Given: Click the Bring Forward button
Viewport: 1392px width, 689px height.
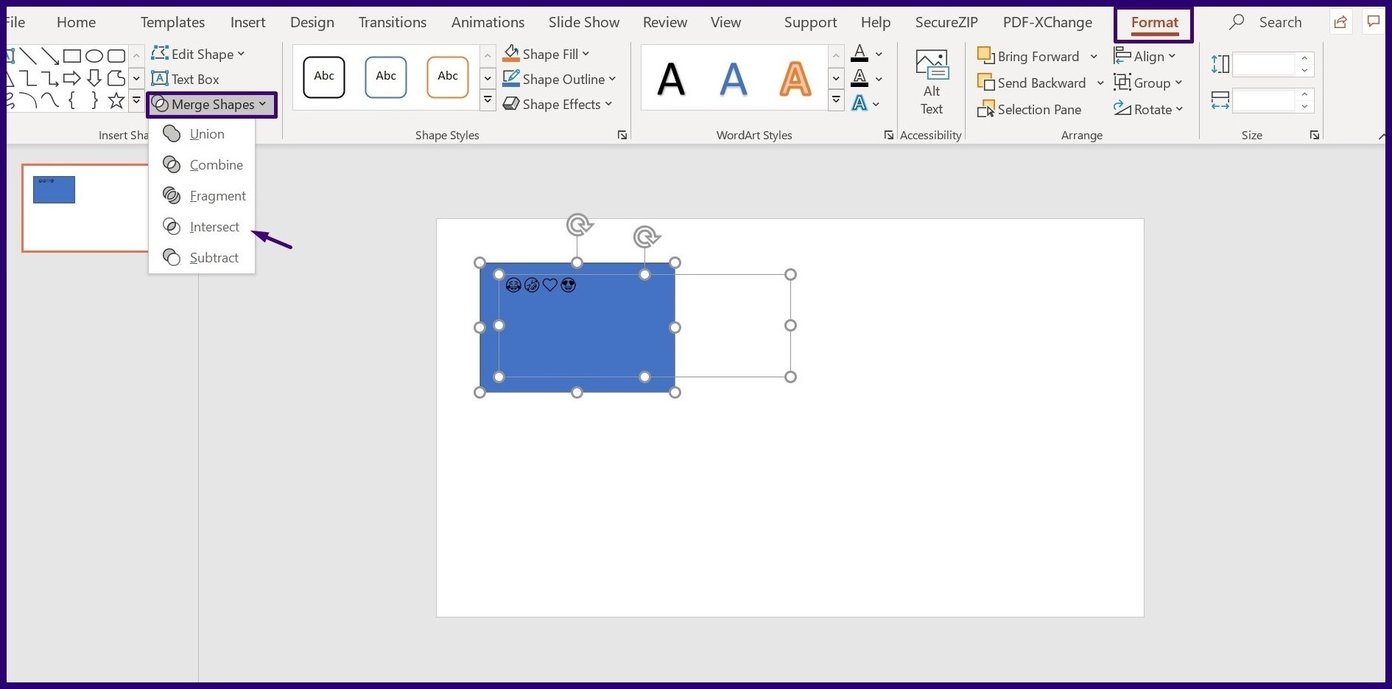Looking at the screenshot, I should [x=1029, y=56].
